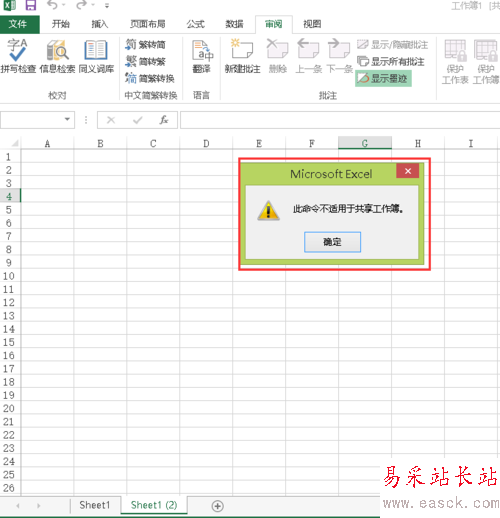The width and height of the screenshot is (500, 518).
Task: Customize the Quick Access Toolbar
Action: tap(107, 6)
